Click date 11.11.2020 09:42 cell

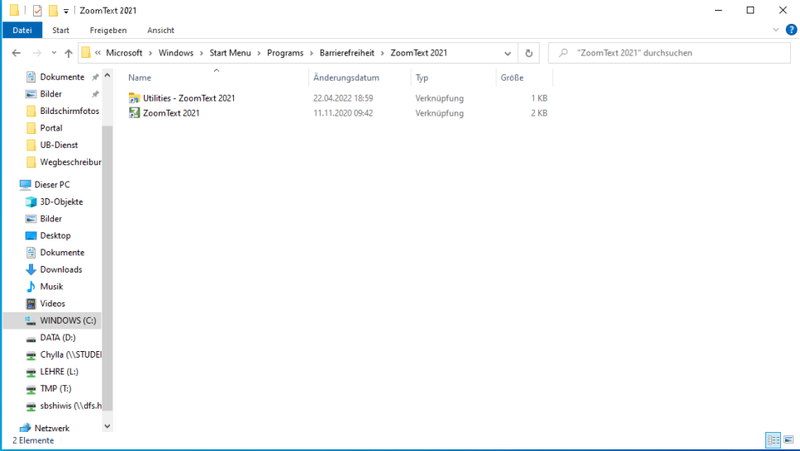pos(343,113)
